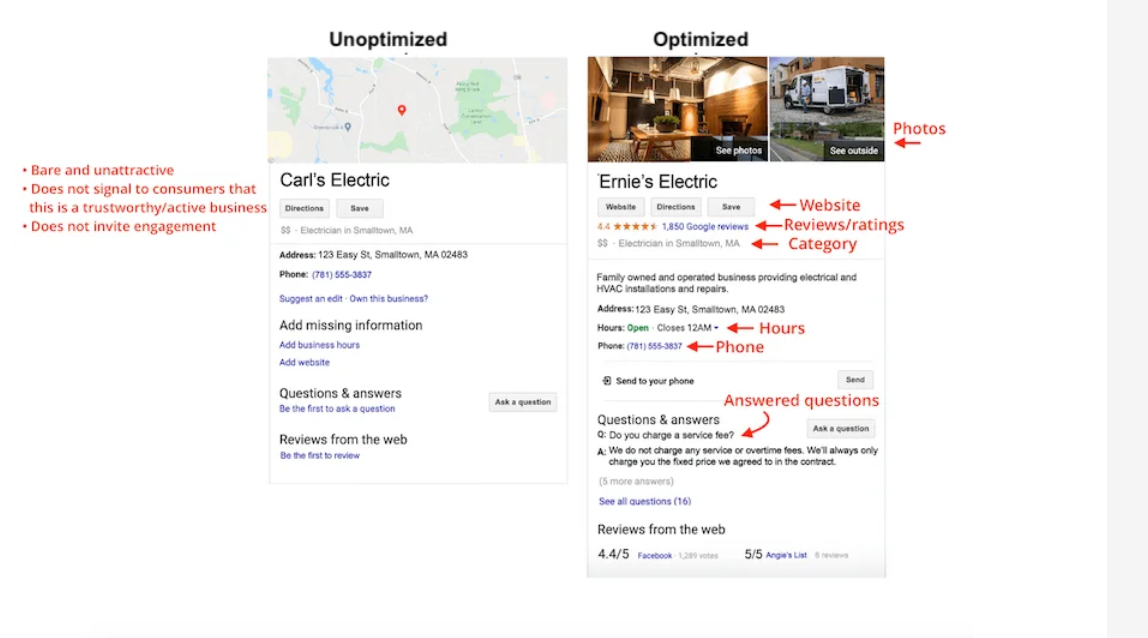Open the See photos interior thumbnail
This screenshot has height=638, width=1148.
tap(677, 109)
